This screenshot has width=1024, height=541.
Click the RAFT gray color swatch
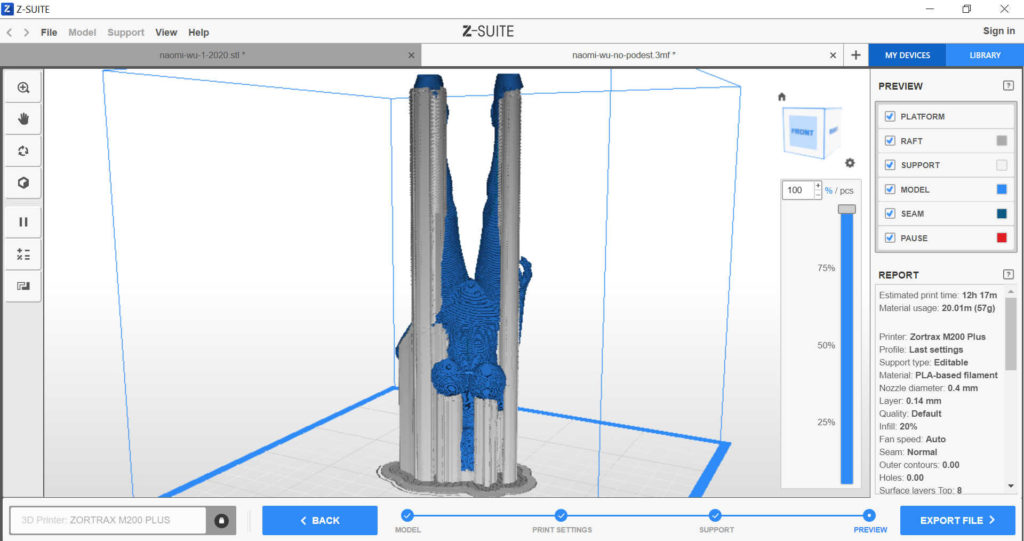(x=1002, y=140)
